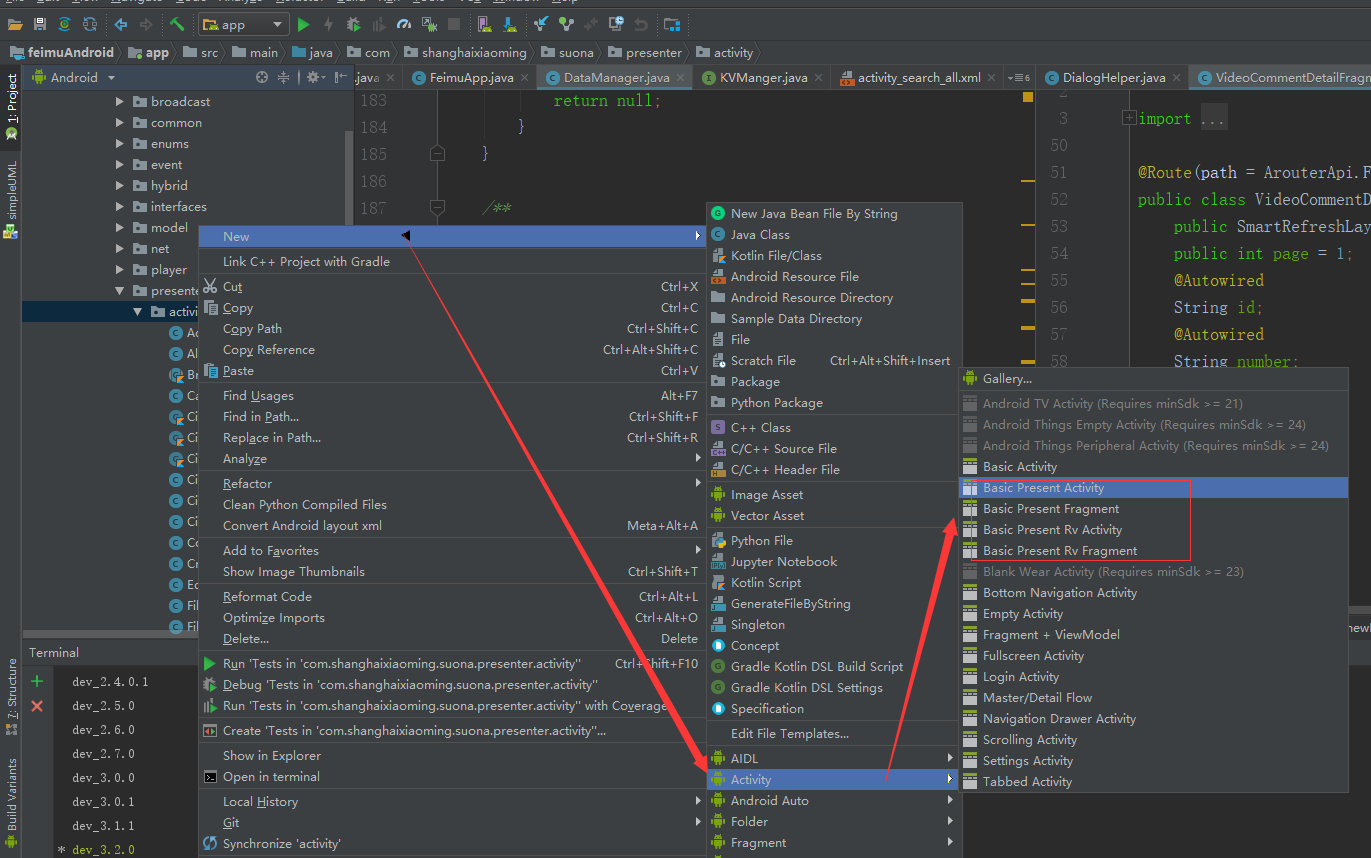The height and width of the screenshot is (858, 1371).
Task: Open the Local History submenu
Action: [452, 802]
